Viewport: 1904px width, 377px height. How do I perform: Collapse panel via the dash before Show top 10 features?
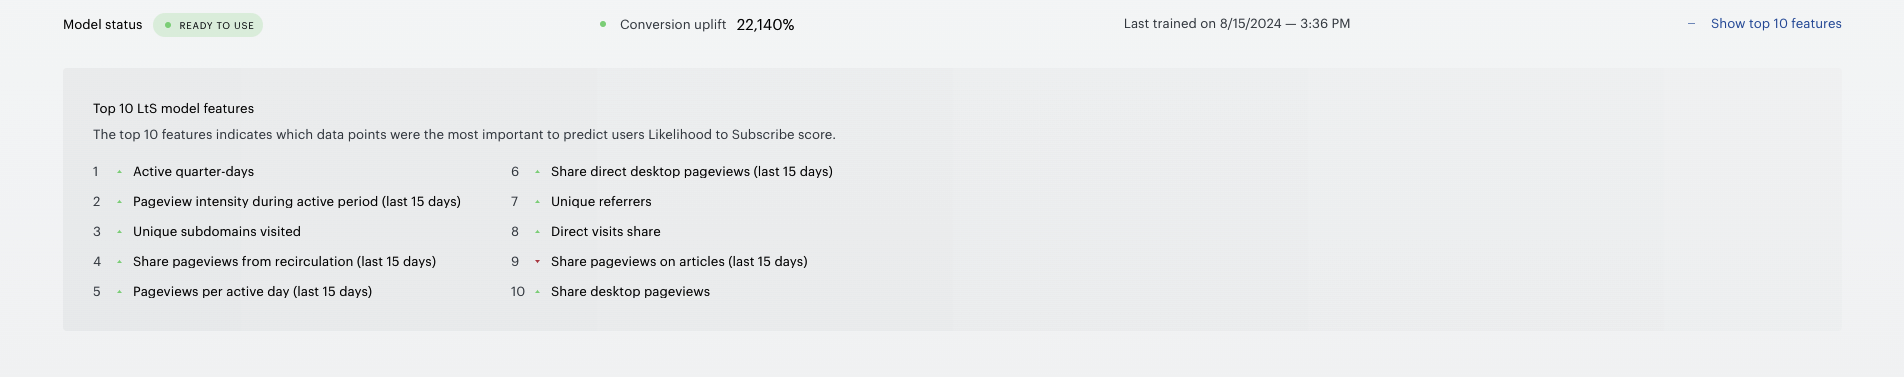1691,24
